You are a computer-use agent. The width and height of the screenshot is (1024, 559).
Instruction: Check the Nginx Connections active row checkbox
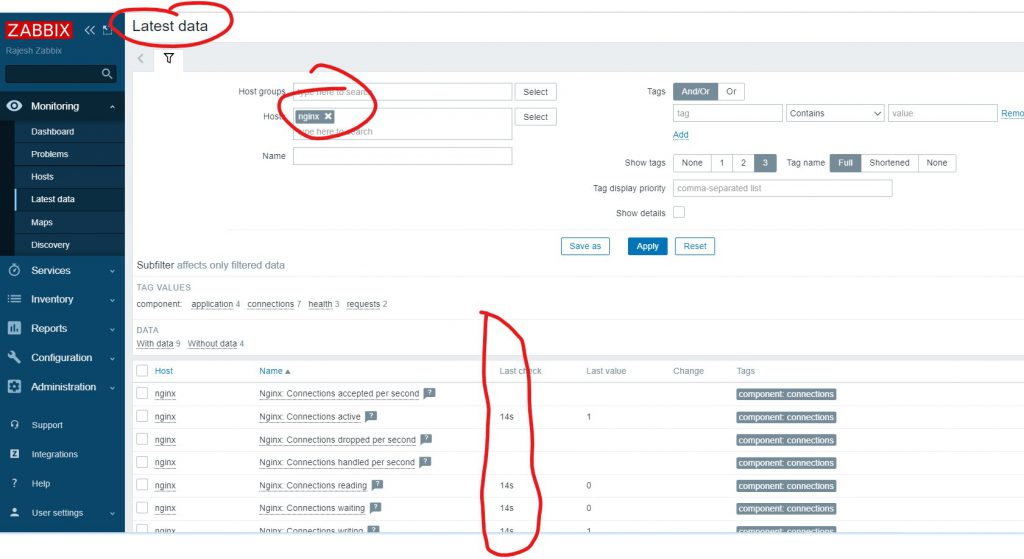pos(142,417)
